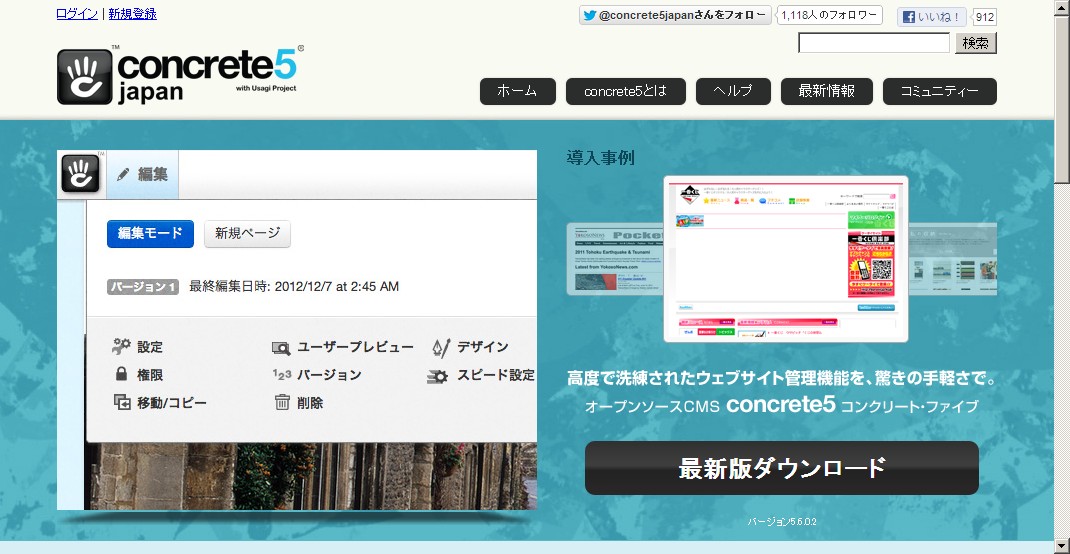Open コミュニティー navigation item
Screen dimensions: 1070x554
pos(940,91)
